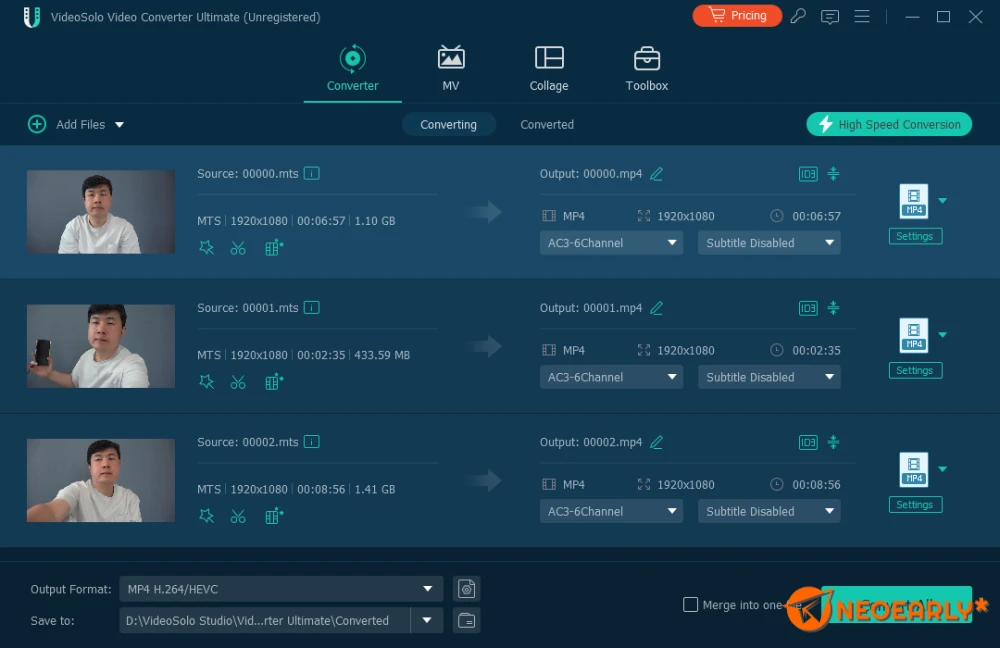The image size is (1000, 648).
Task: Open Save to path dropdown
Action: click(427, 620)
